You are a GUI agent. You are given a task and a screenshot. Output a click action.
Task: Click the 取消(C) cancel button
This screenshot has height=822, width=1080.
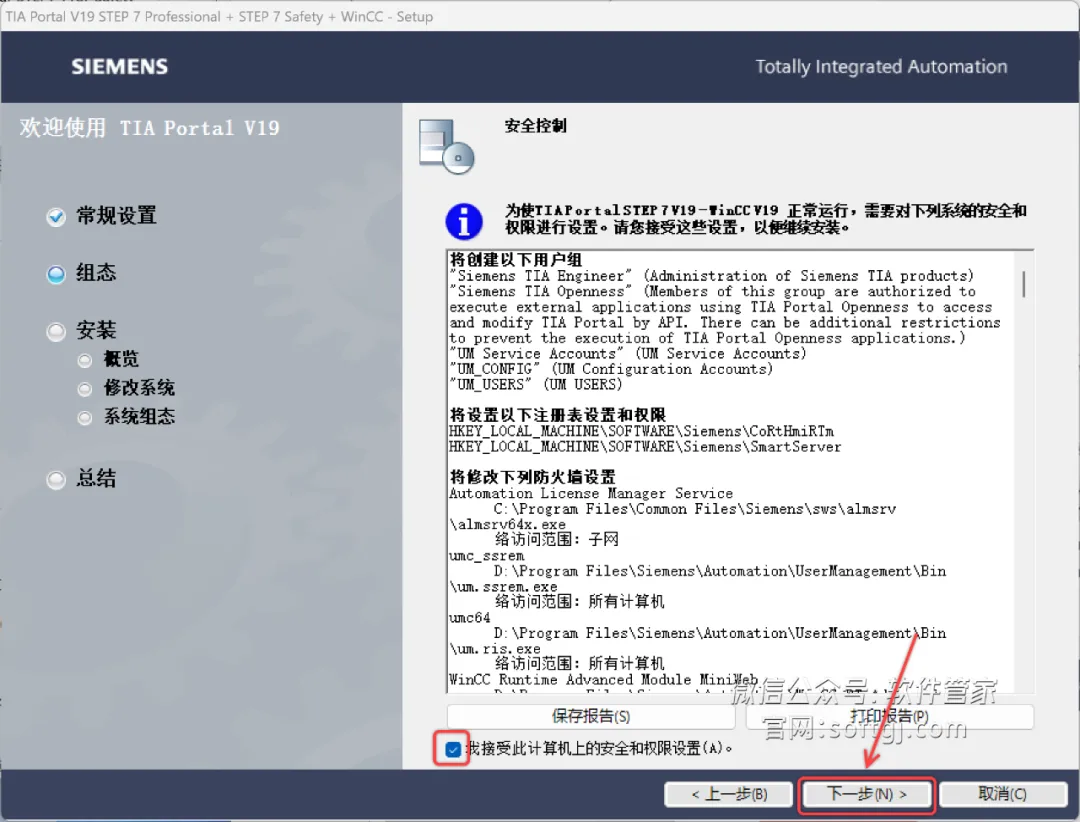[x=1003, y=794]
